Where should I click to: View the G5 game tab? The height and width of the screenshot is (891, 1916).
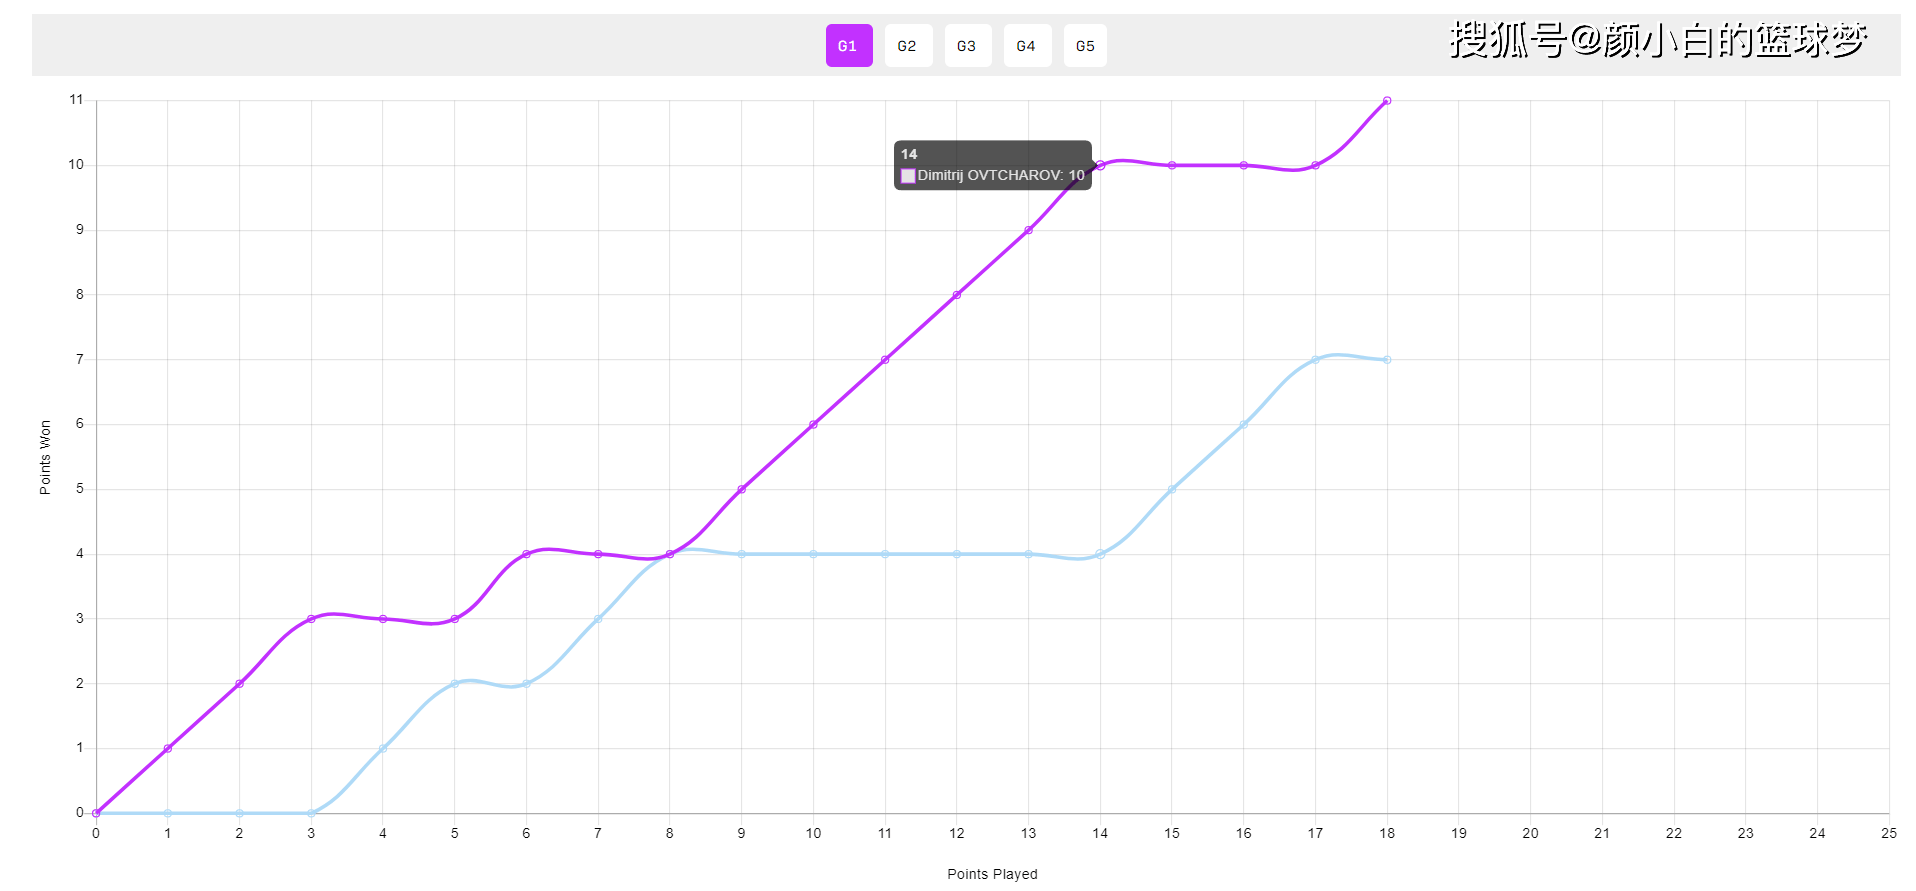click(1085, 46)
